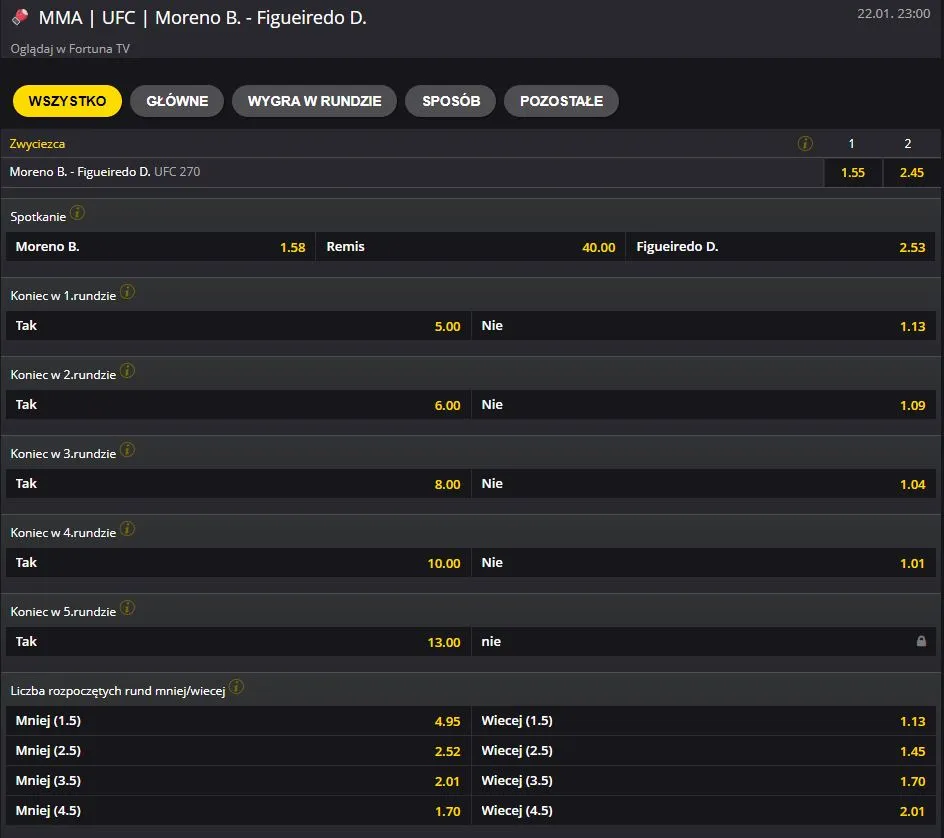This screenshot has width=944, height=838.
Task: Pick Zwyciezca odds 1.55 for Moreno
Action: 852,173
